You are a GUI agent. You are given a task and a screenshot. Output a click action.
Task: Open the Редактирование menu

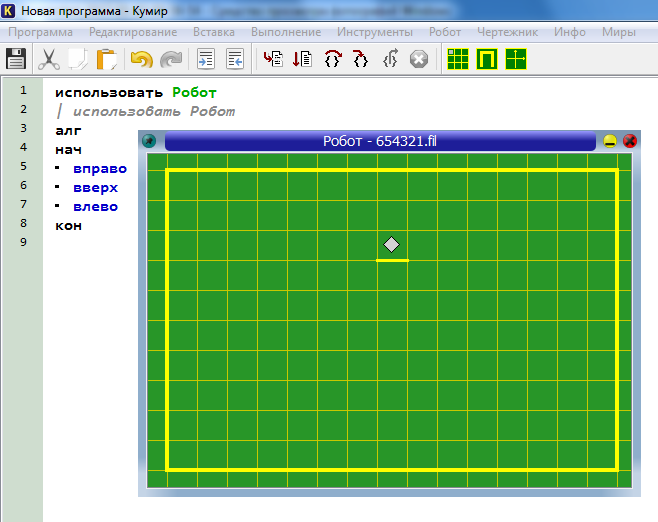tap(133, 32)
